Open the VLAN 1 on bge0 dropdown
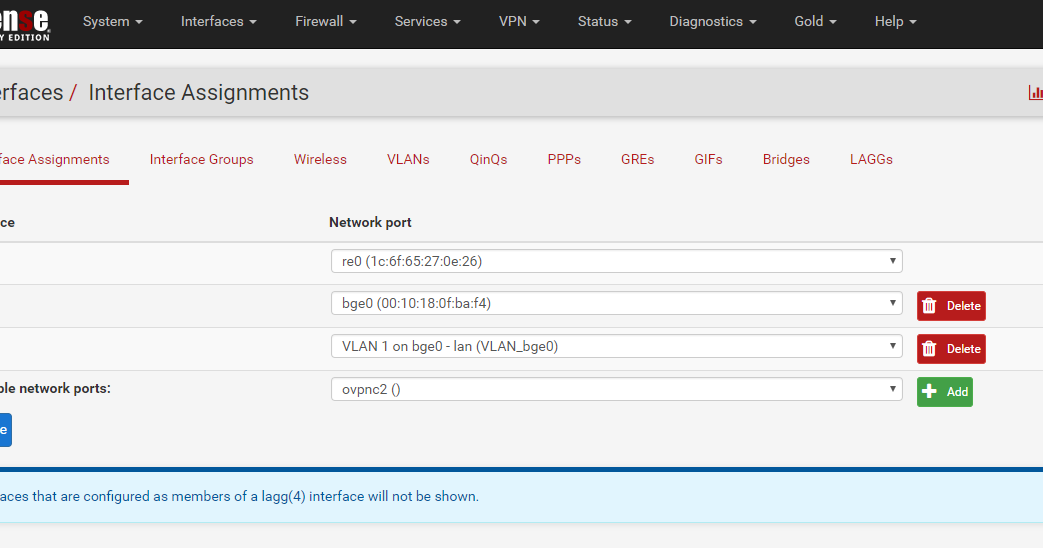The height and width of the screenshot is (548, 1043). pos(617,346)
